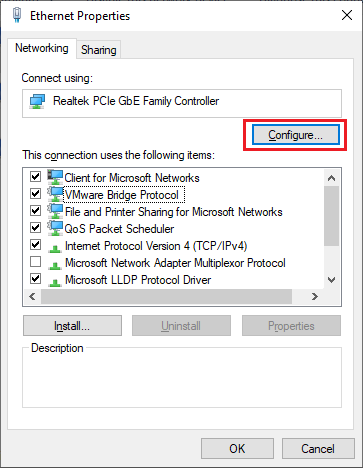Click the Install button
Screen dimensions: 363x468
click(x=72, y=326)
